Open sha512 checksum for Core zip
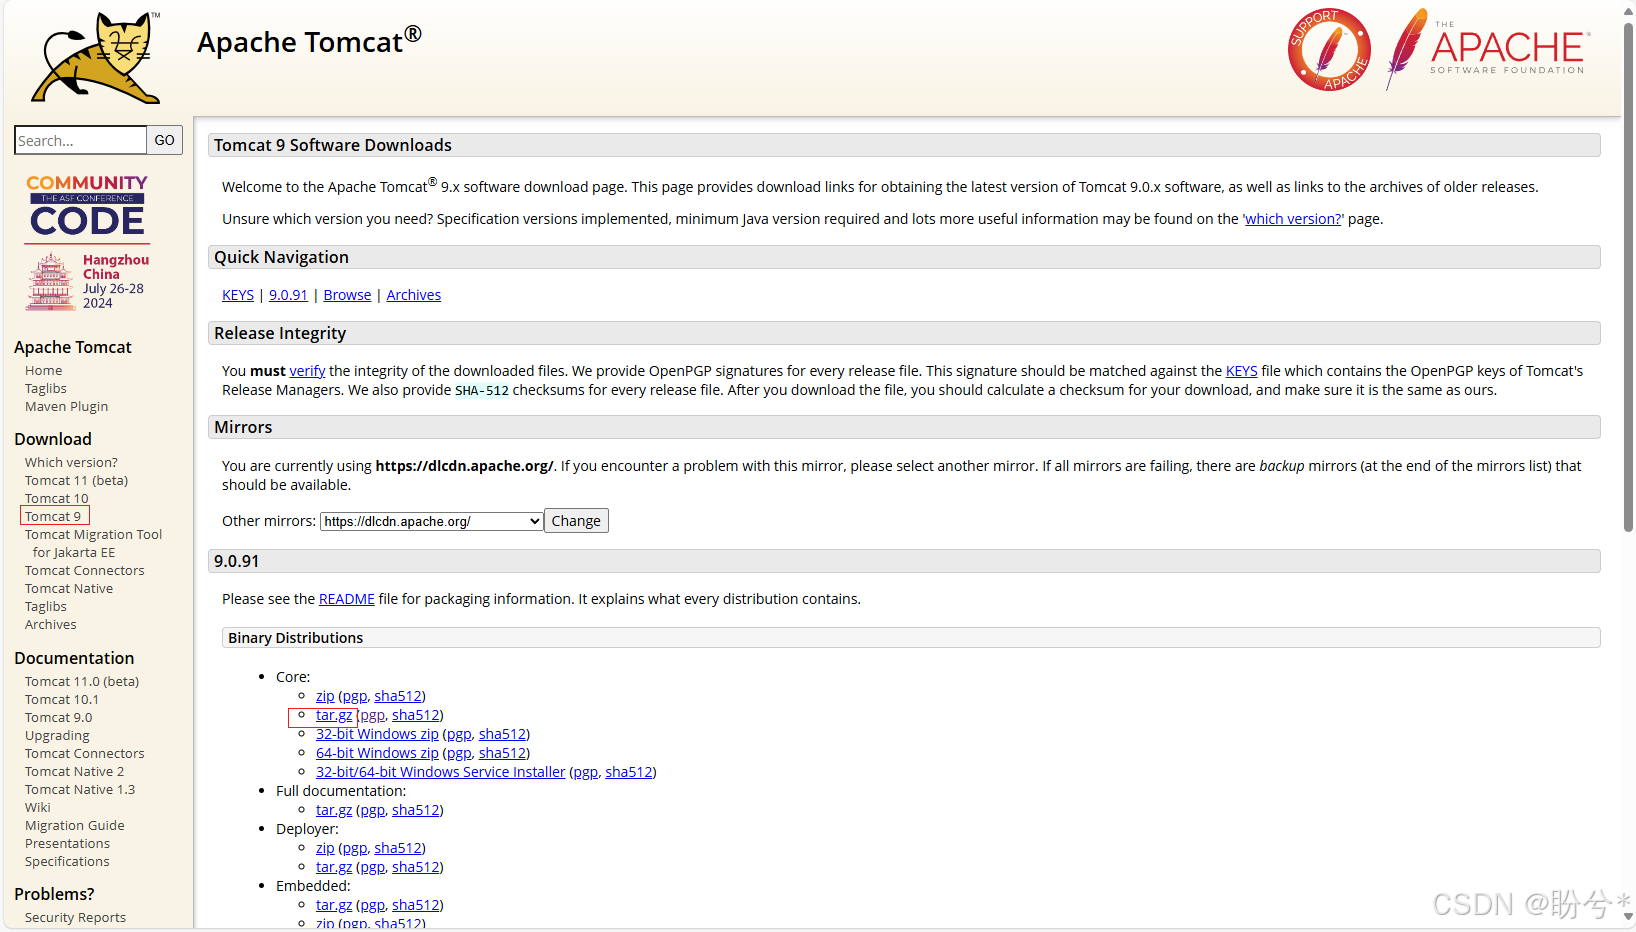The image size is (1636, 932). pyautogui.click(x=398, y=696)
